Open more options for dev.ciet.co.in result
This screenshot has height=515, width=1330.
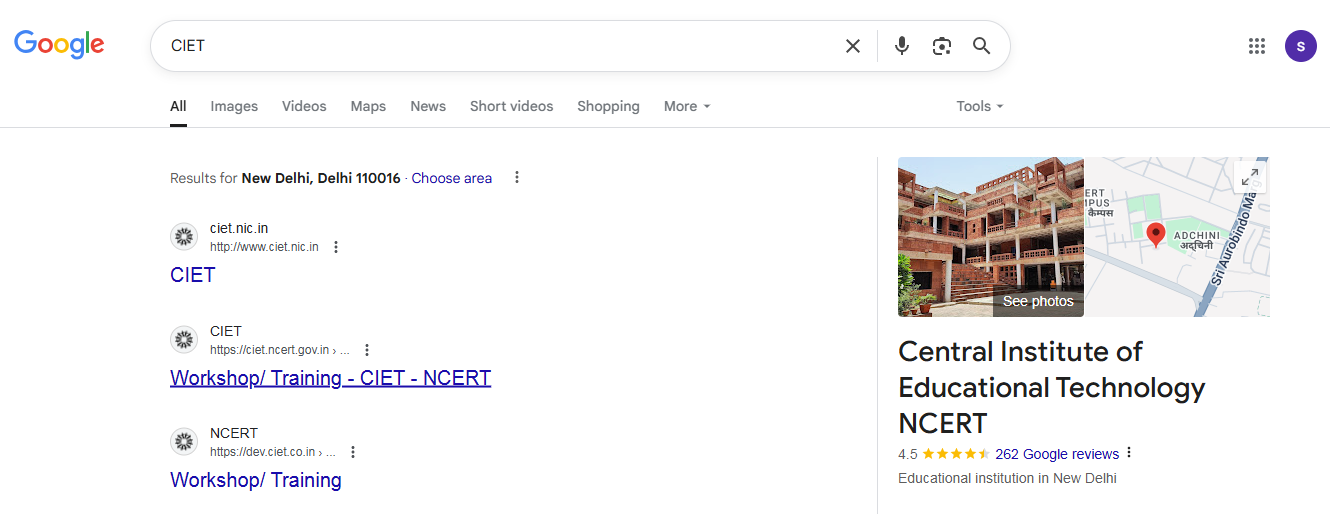click(353, 452)
